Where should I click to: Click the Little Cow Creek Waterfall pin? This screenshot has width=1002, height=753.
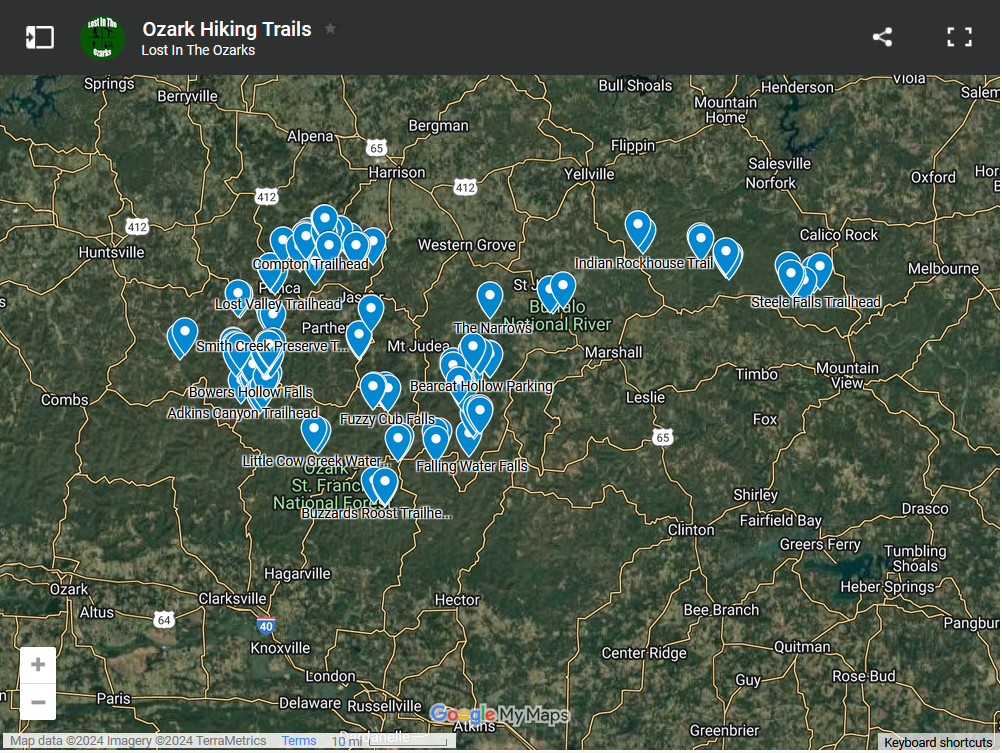(315, 432)
